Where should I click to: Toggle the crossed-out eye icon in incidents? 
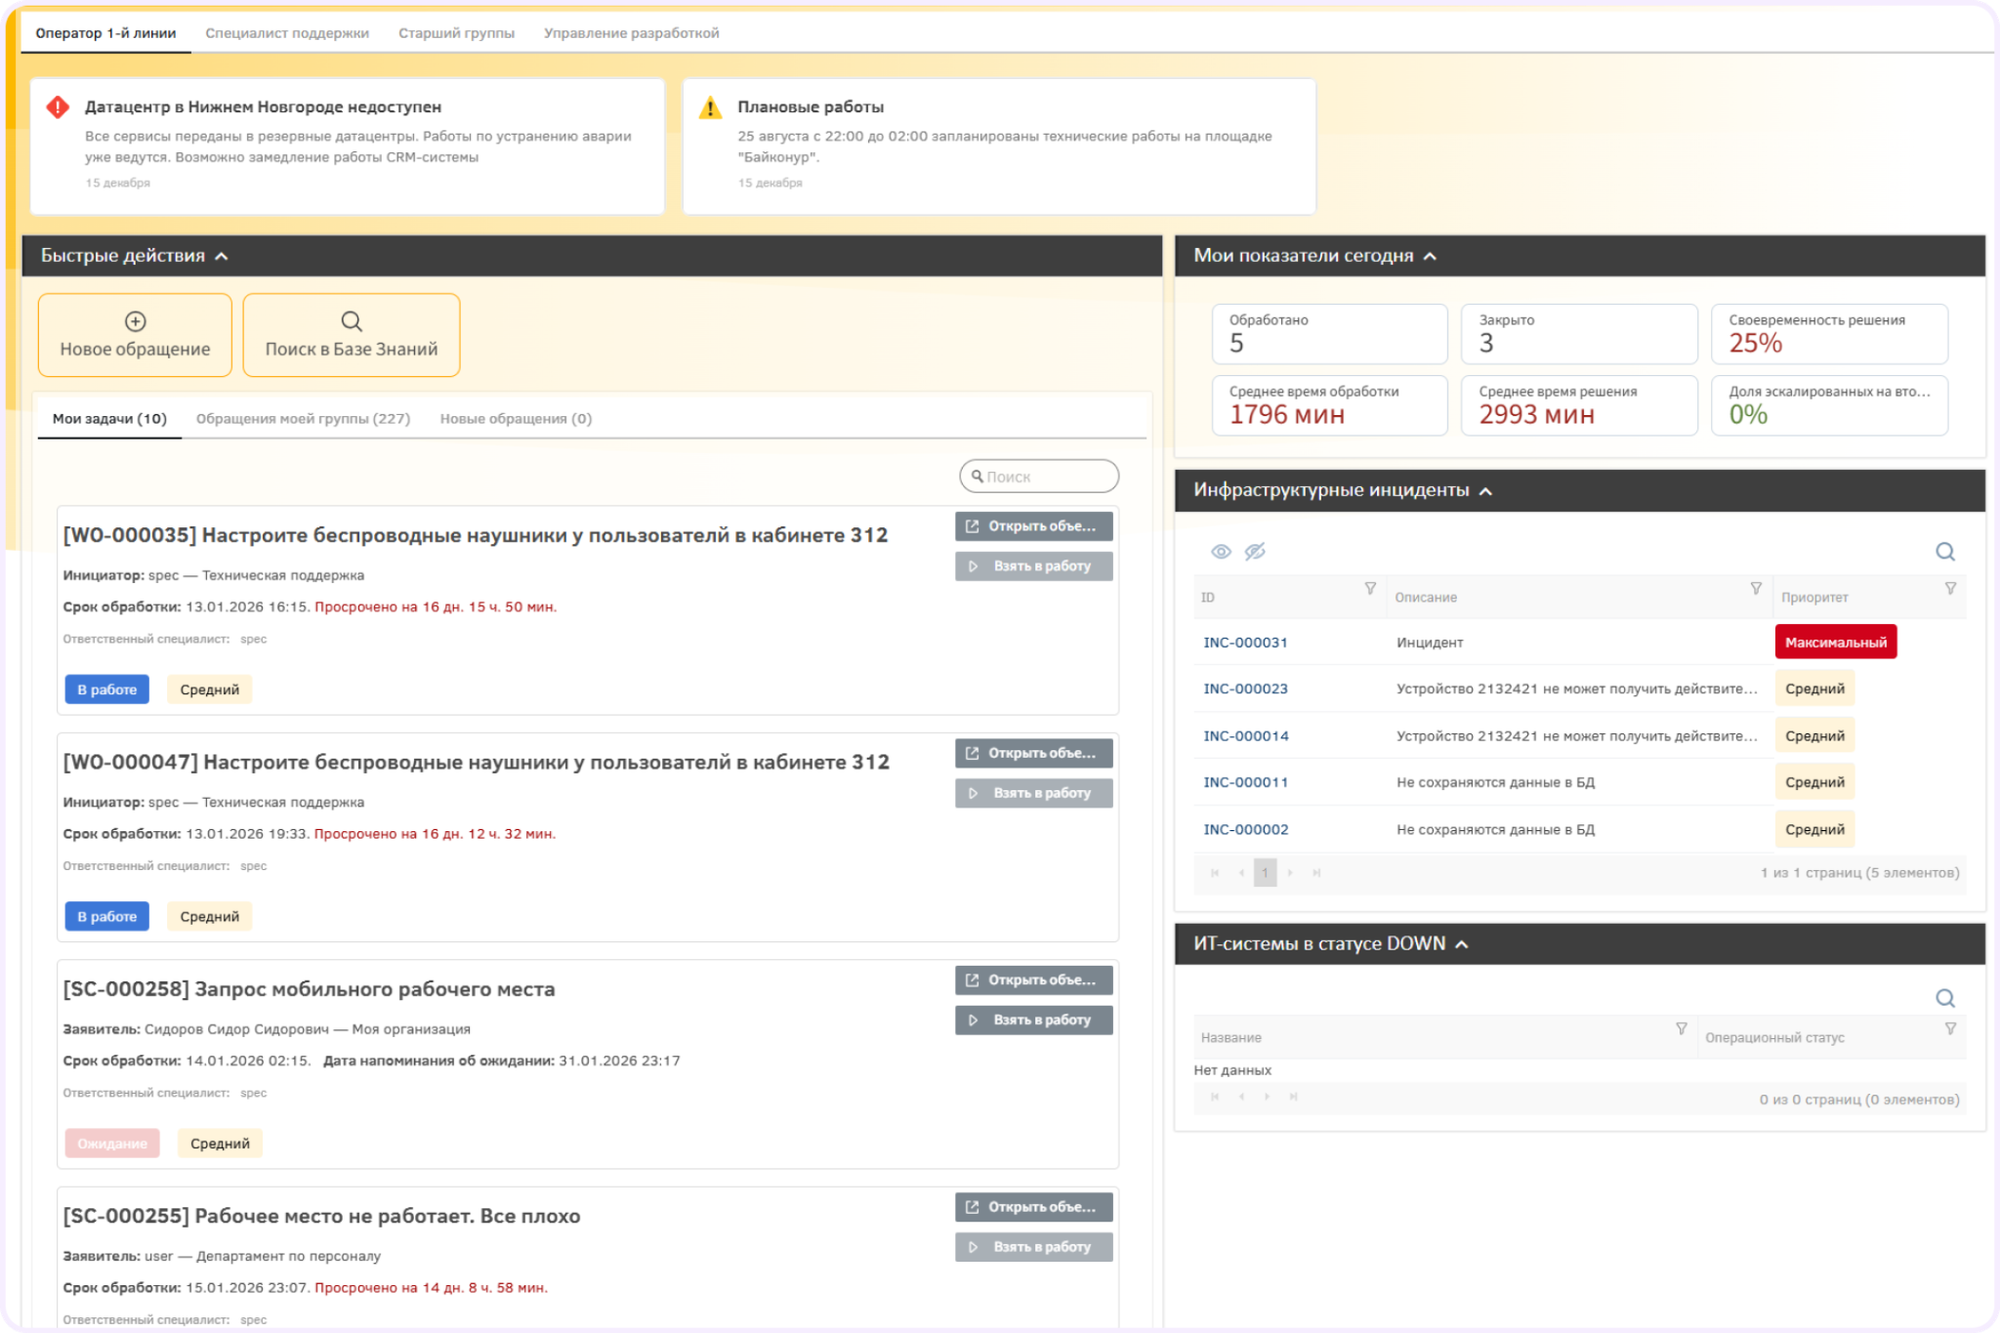tap(1255, 551)
